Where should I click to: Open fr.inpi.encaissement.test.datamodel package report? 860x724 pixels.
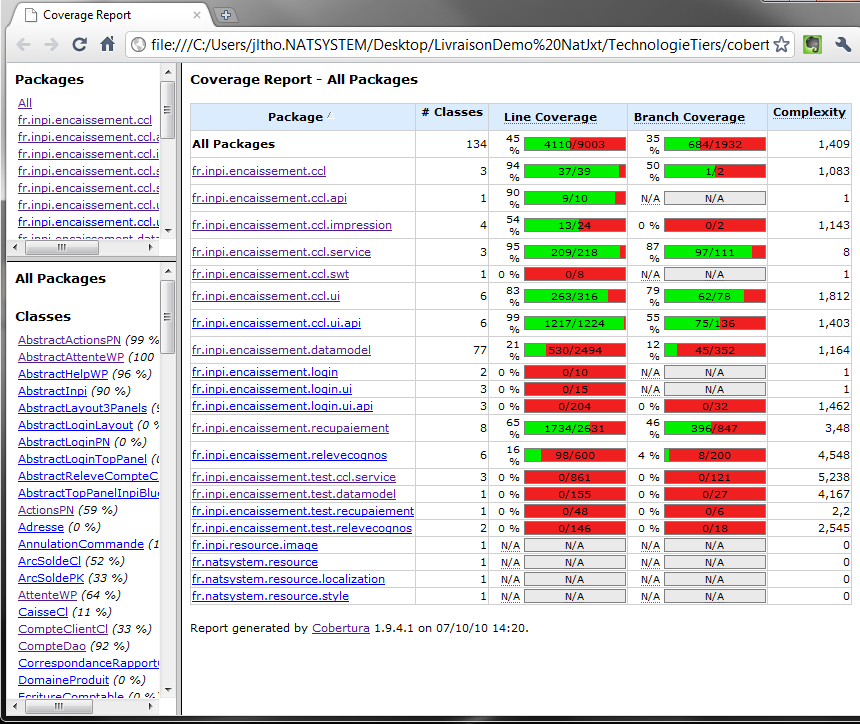click(293, 494)
